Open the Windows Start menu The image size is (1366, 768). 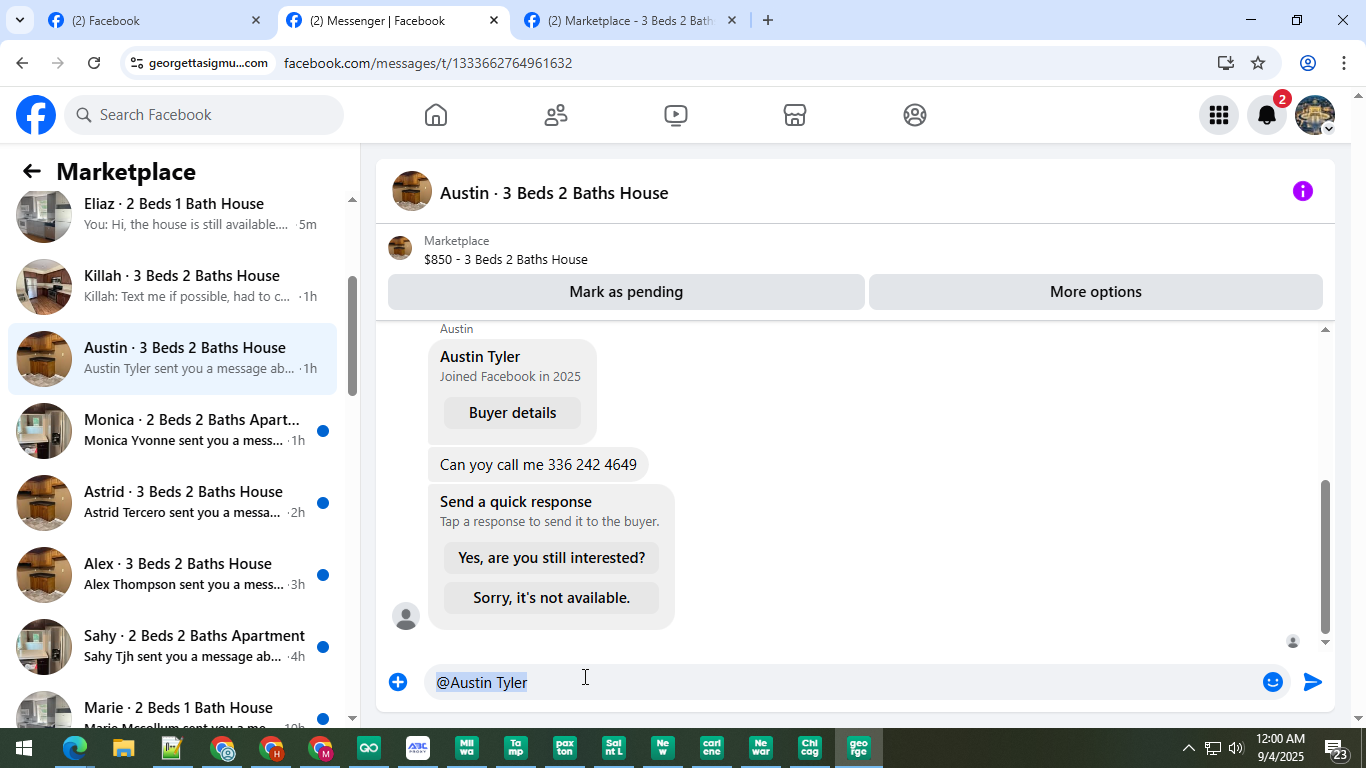[x=24, y=748]
